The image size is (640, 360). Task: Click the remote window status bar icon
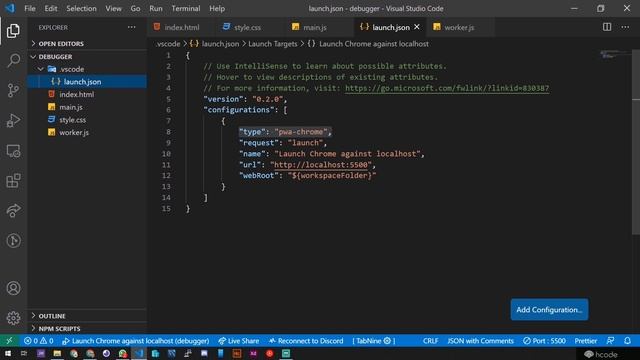coord(9,341)
